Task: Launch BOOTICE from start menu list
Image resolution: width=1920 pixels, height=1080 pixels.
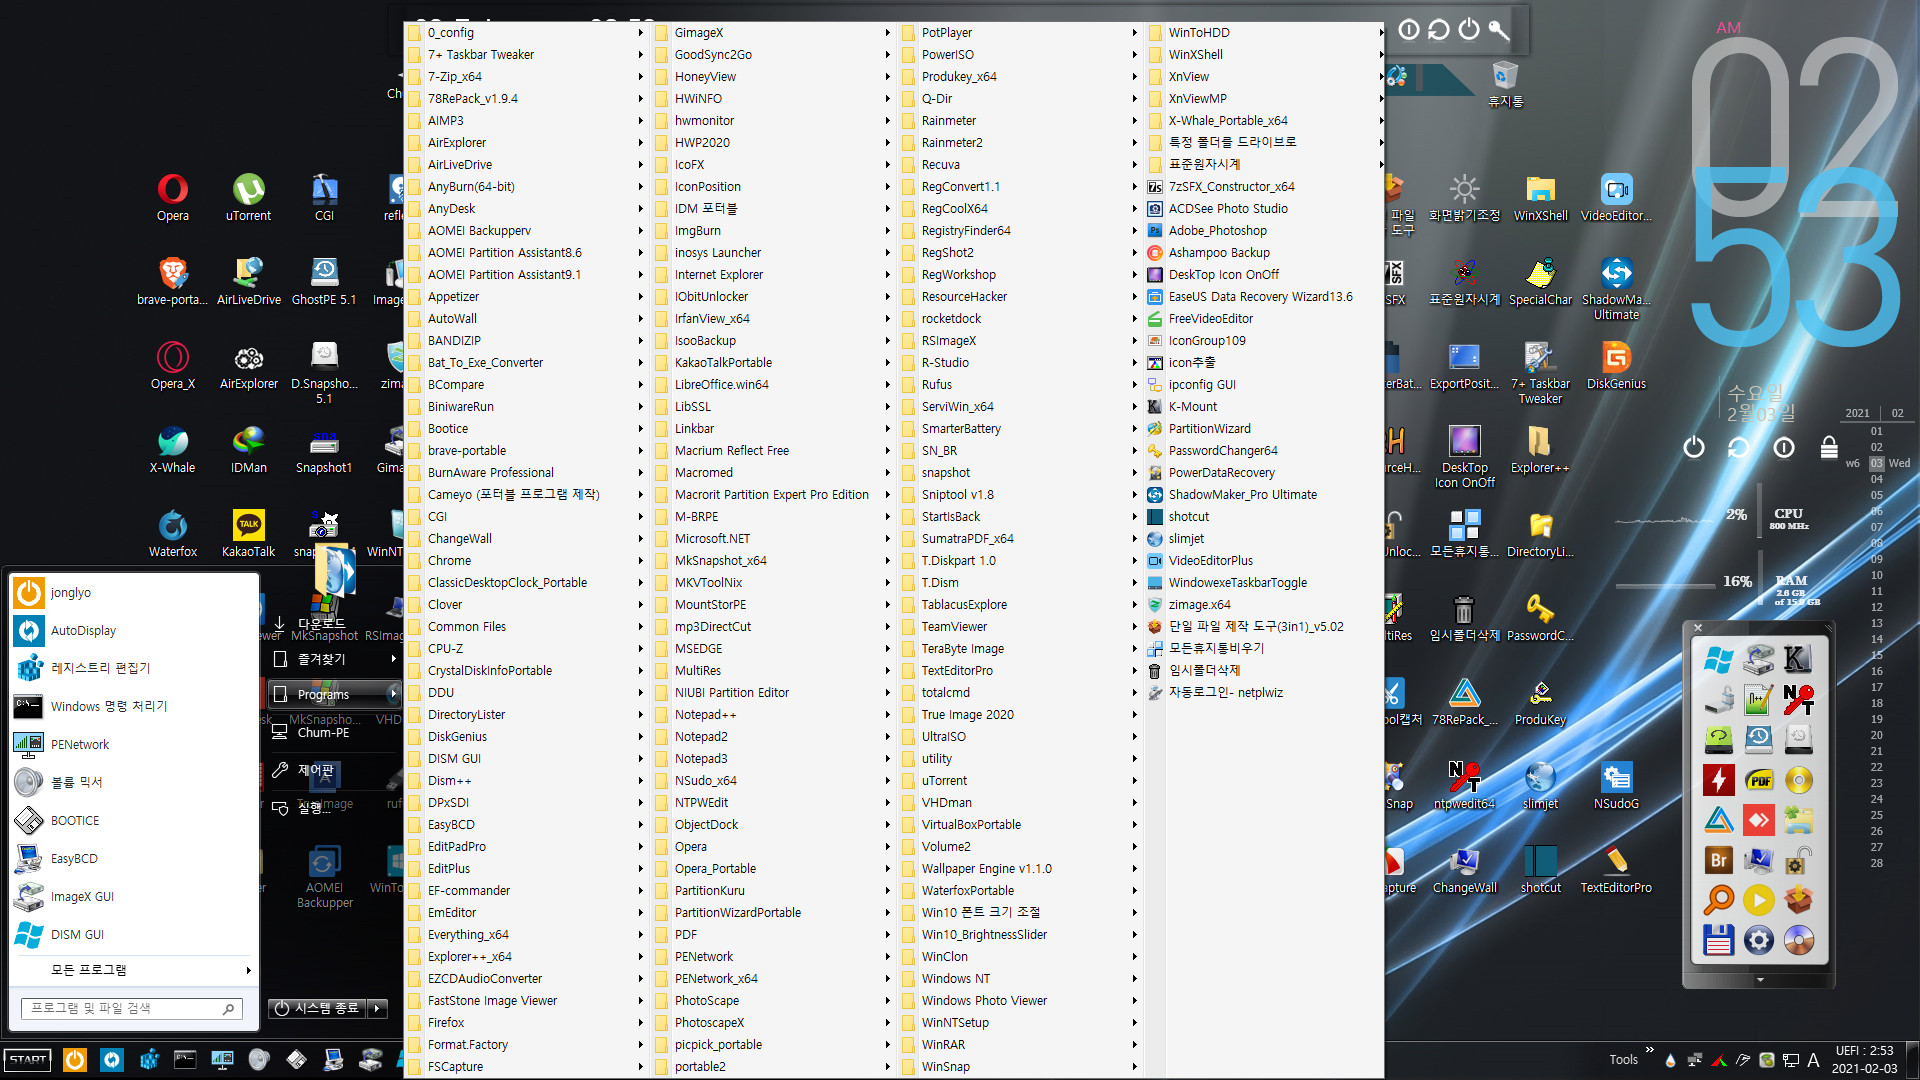Action: click(x=134, y=820)
